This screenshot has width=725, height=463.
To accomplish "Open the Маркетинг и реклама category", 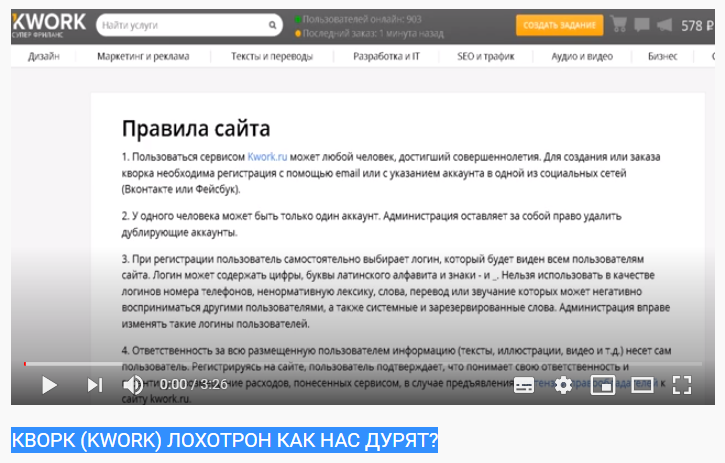I will (143, 56).
